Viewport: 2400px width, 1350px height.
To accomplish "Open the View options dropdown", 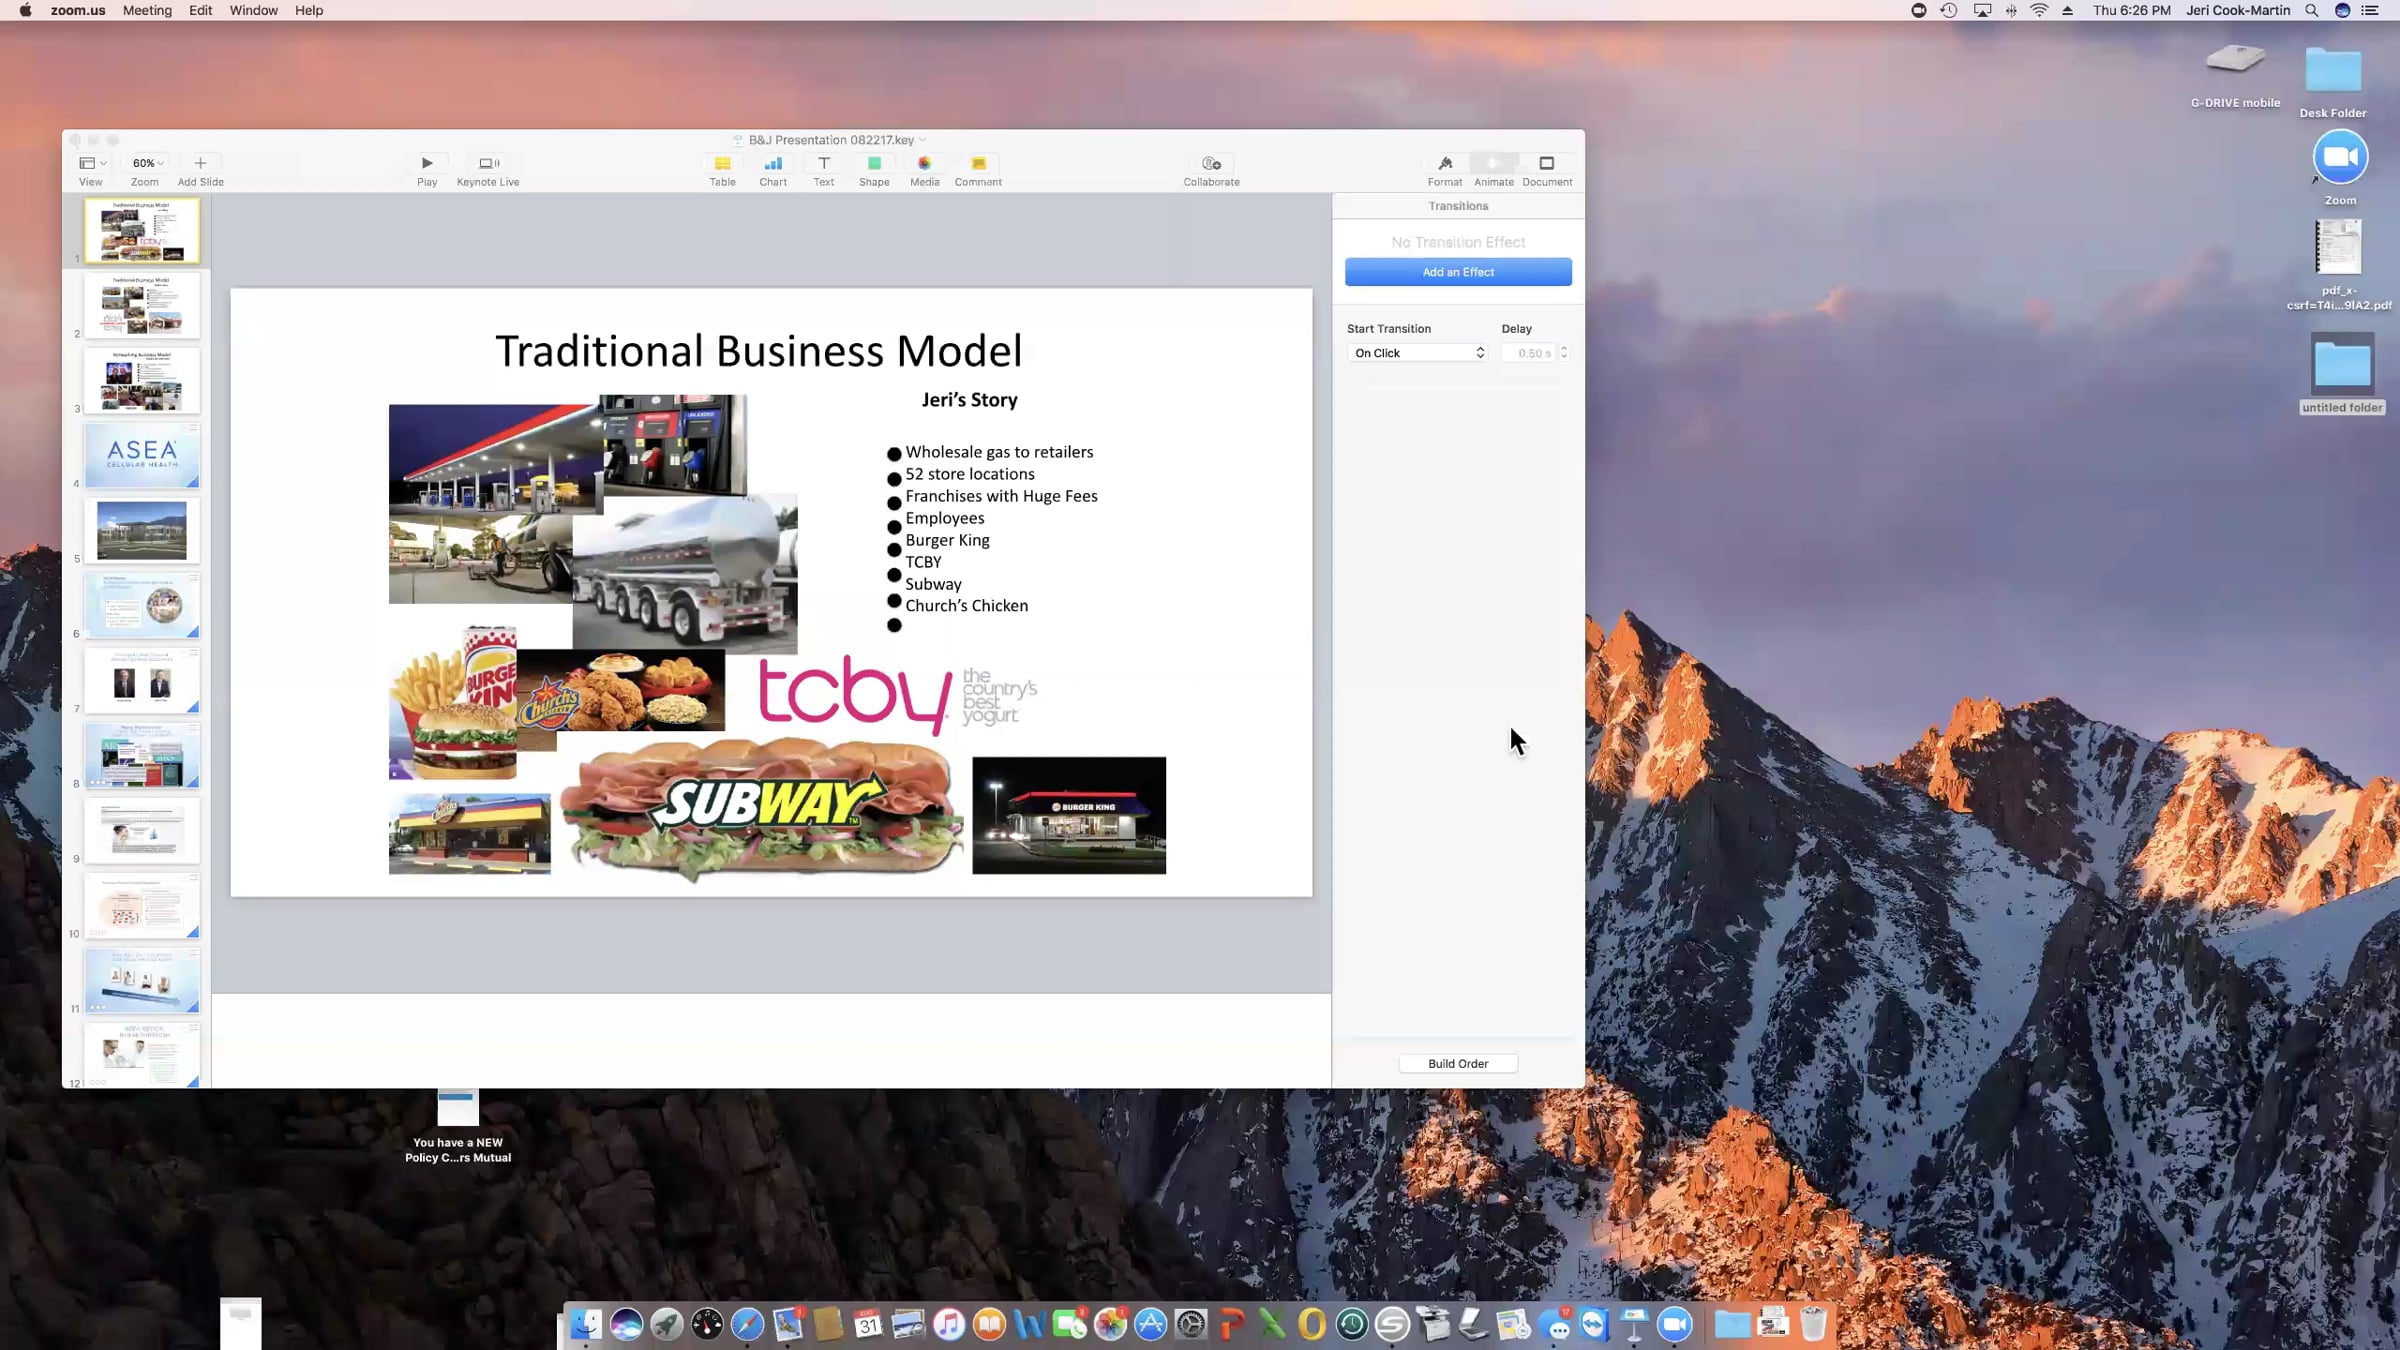I will tap(92, 163).
